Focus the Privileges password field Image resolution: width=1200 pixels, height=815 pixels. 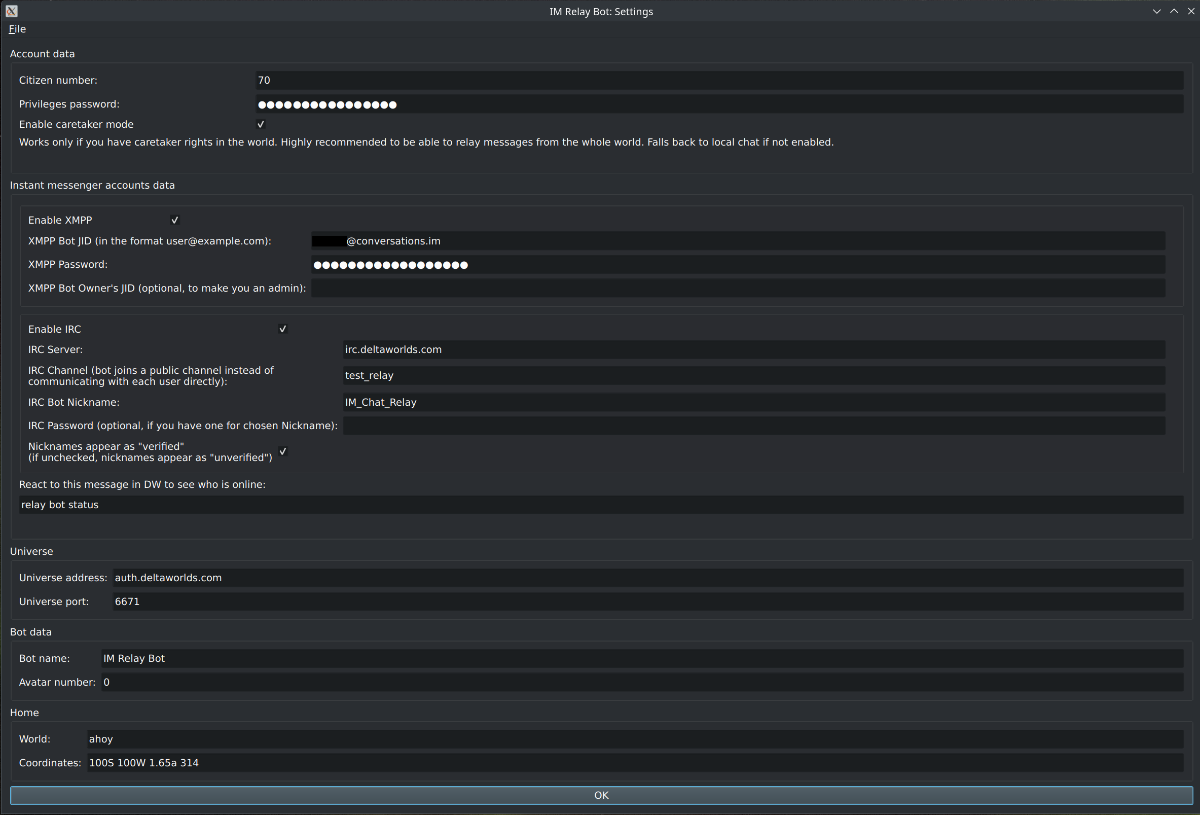pyautogui.click(x=719, y=104)
